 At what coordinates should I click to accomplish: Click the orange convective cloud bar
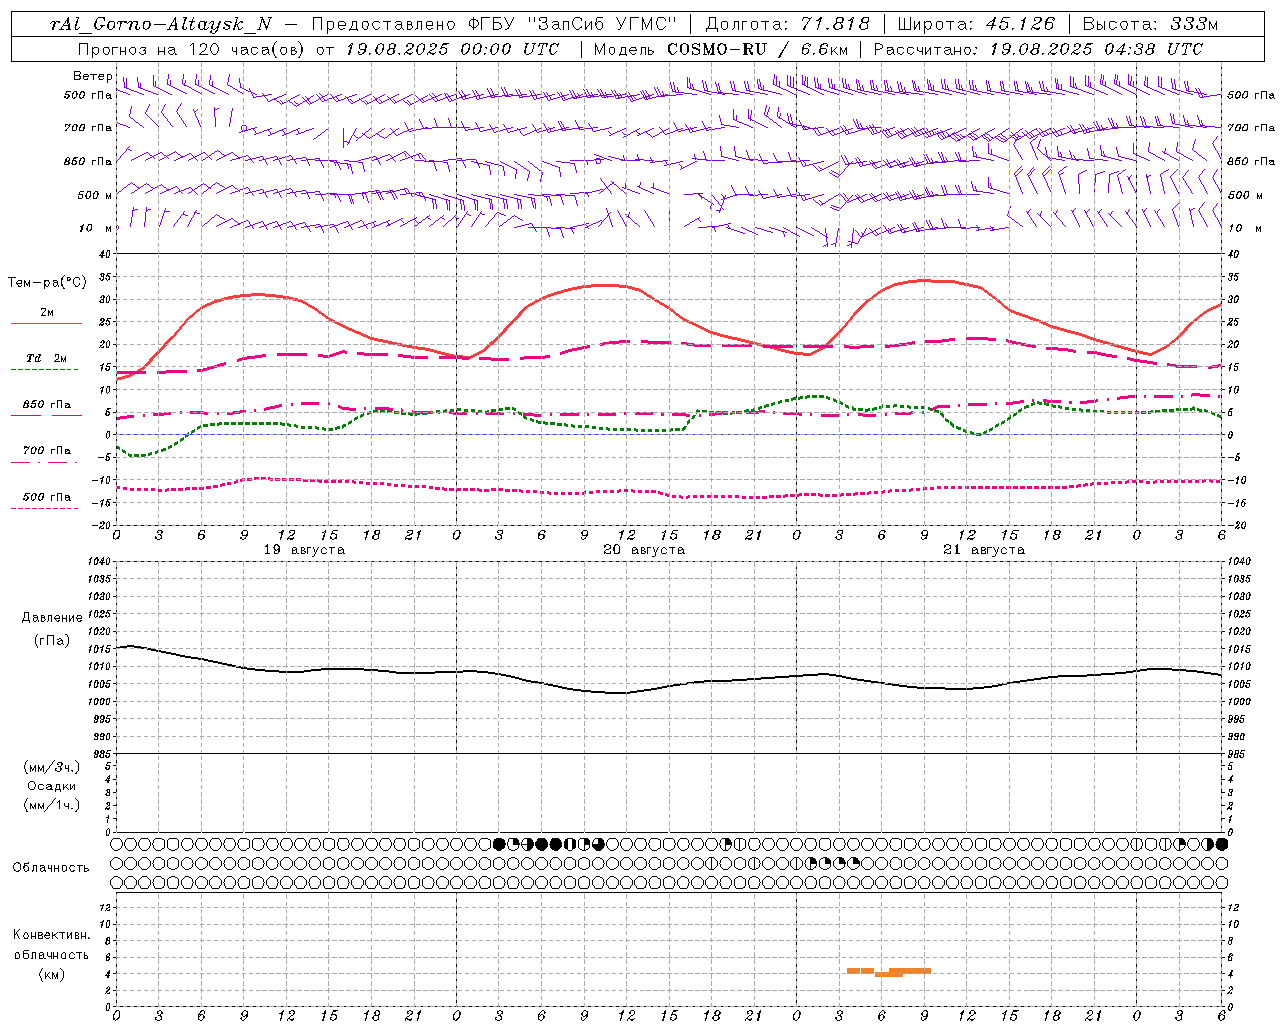[x=889, y=971]
